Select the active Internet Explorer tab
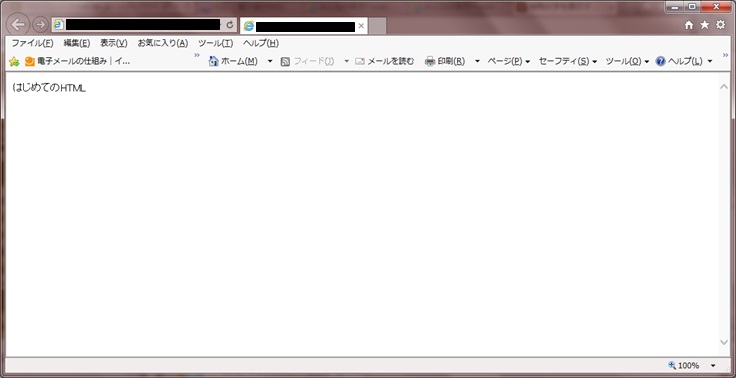 point(304,26)
